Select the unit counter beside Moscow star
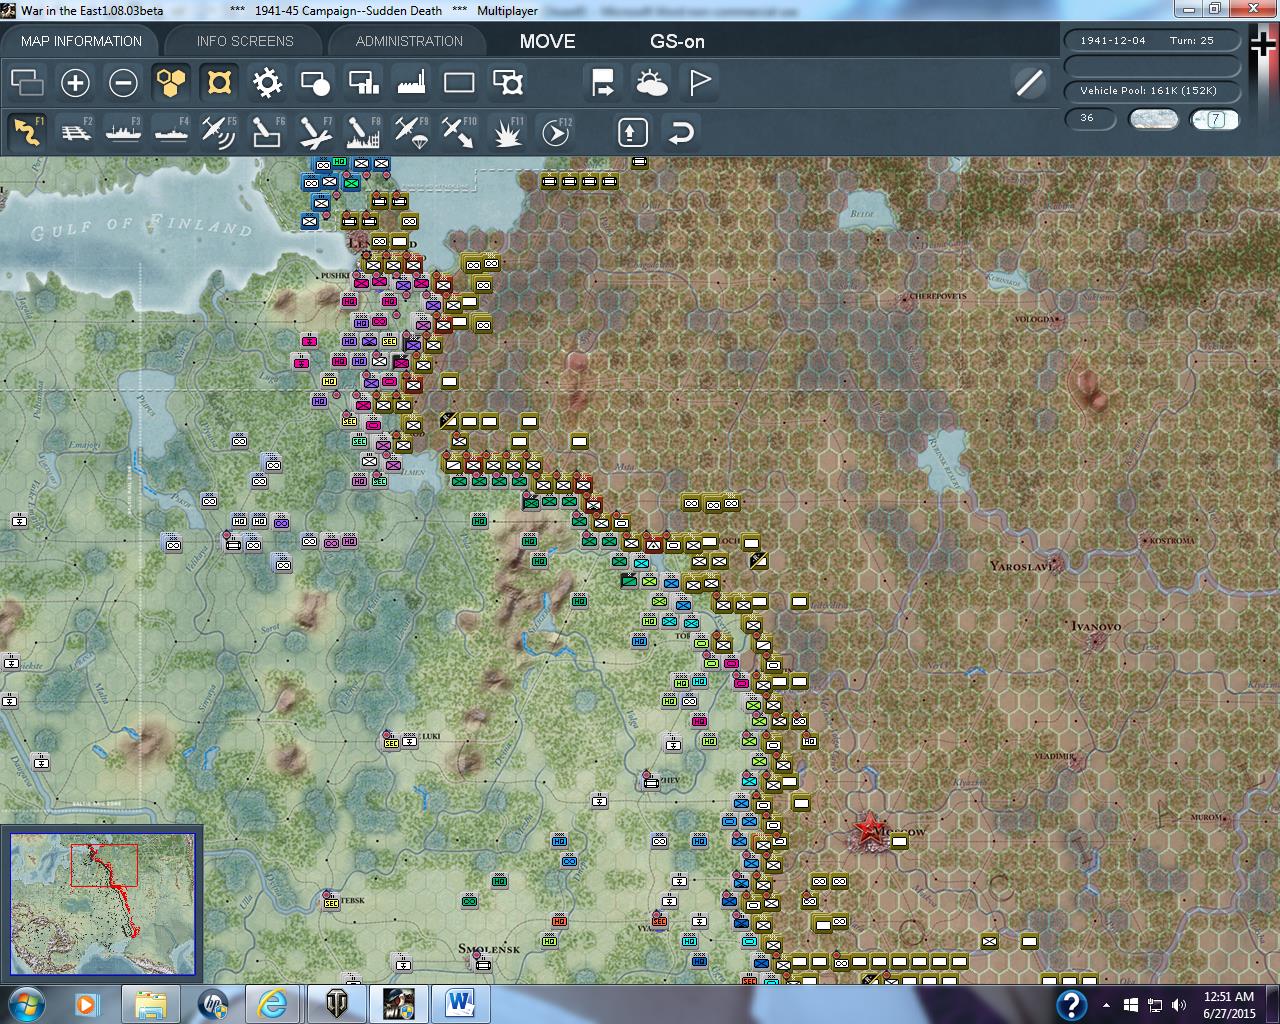The height and width of the screenshot is (1024, 1280). click(899, 841)
